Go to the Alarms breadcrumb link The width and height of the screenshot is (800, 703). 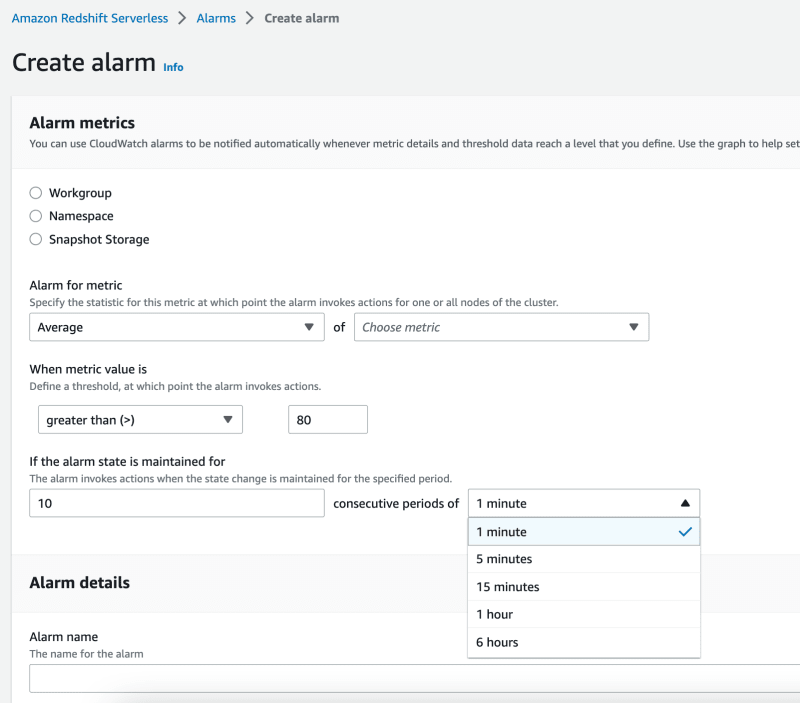(x=216, y=18)
